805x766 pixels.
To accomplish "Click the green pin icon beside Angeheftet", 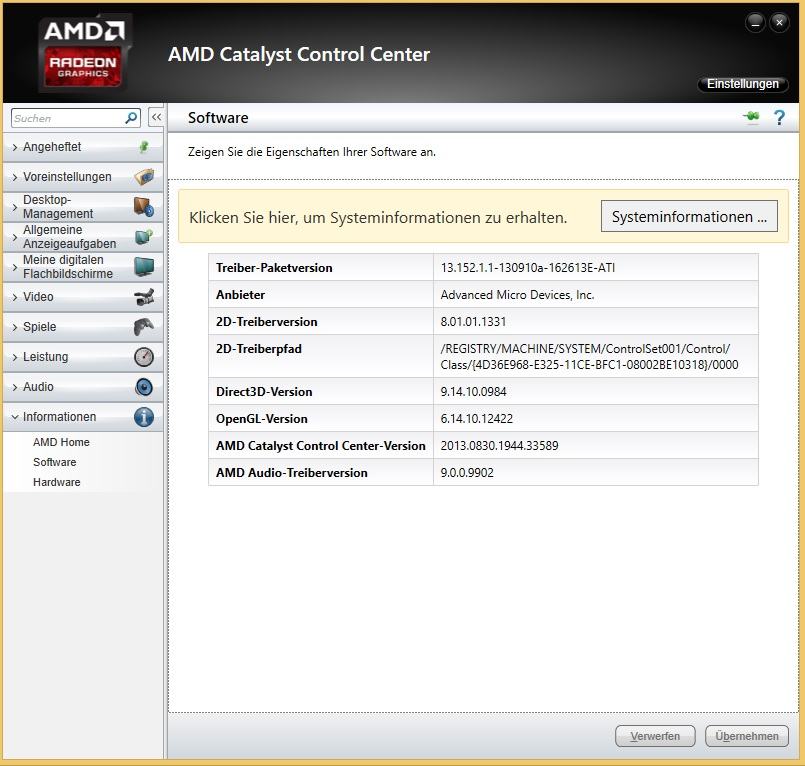I will tap(144, 147).
